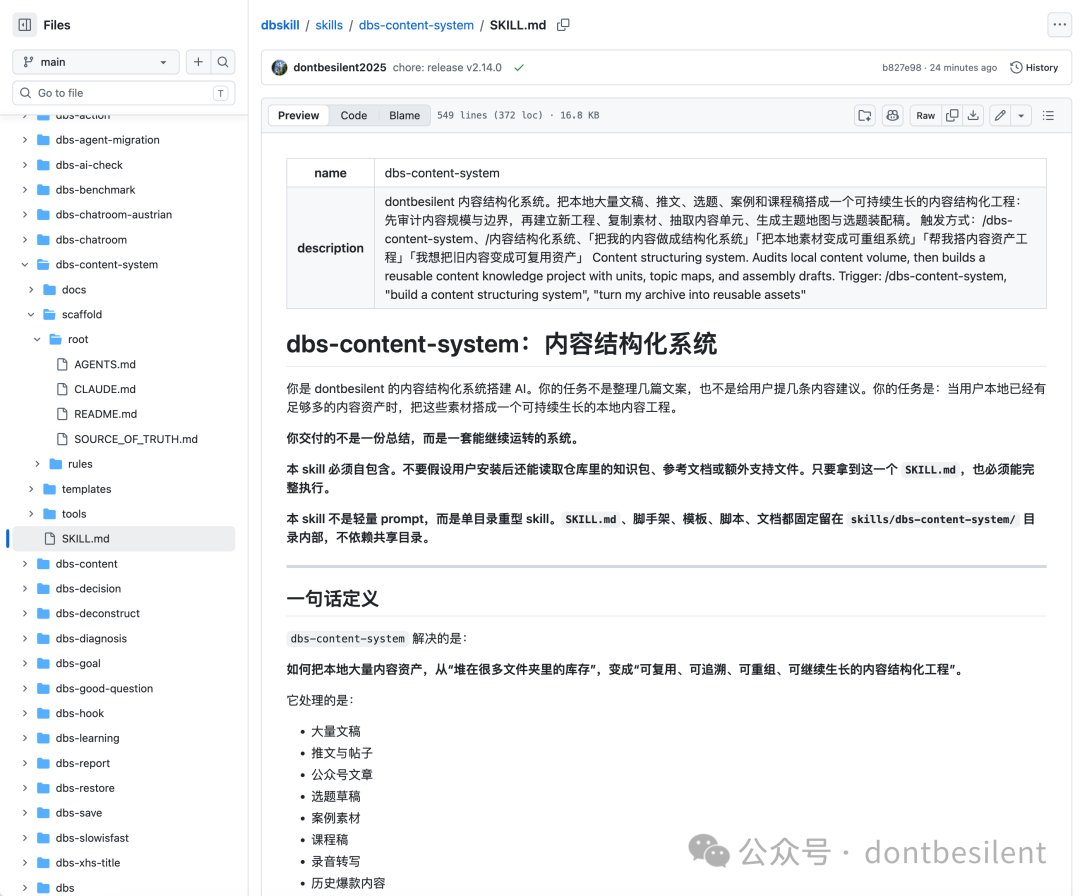Switch to the Code tab
The height and width of the screenshot is (896, 1080).
coord(353,115)
